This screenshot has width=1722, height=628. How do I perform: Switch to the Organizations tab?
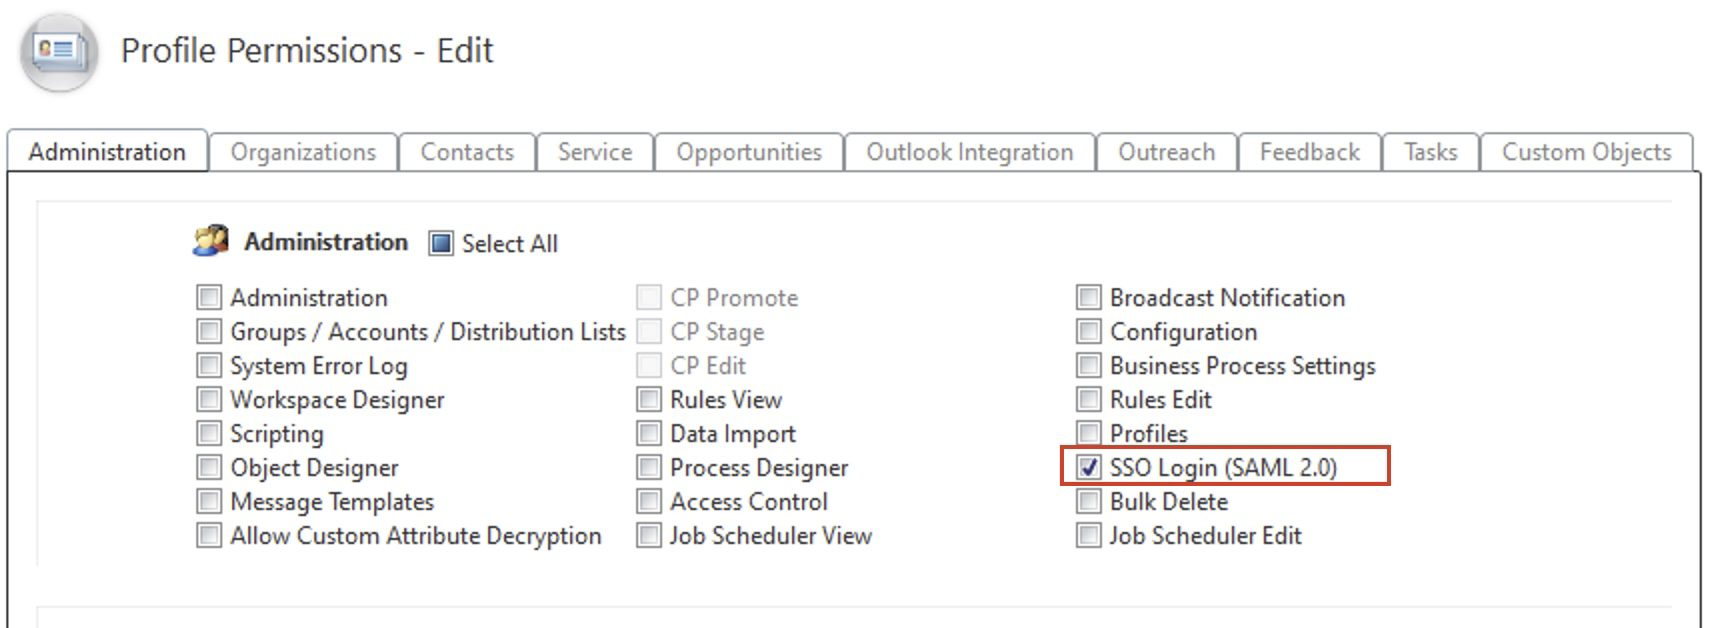point(302,152)
